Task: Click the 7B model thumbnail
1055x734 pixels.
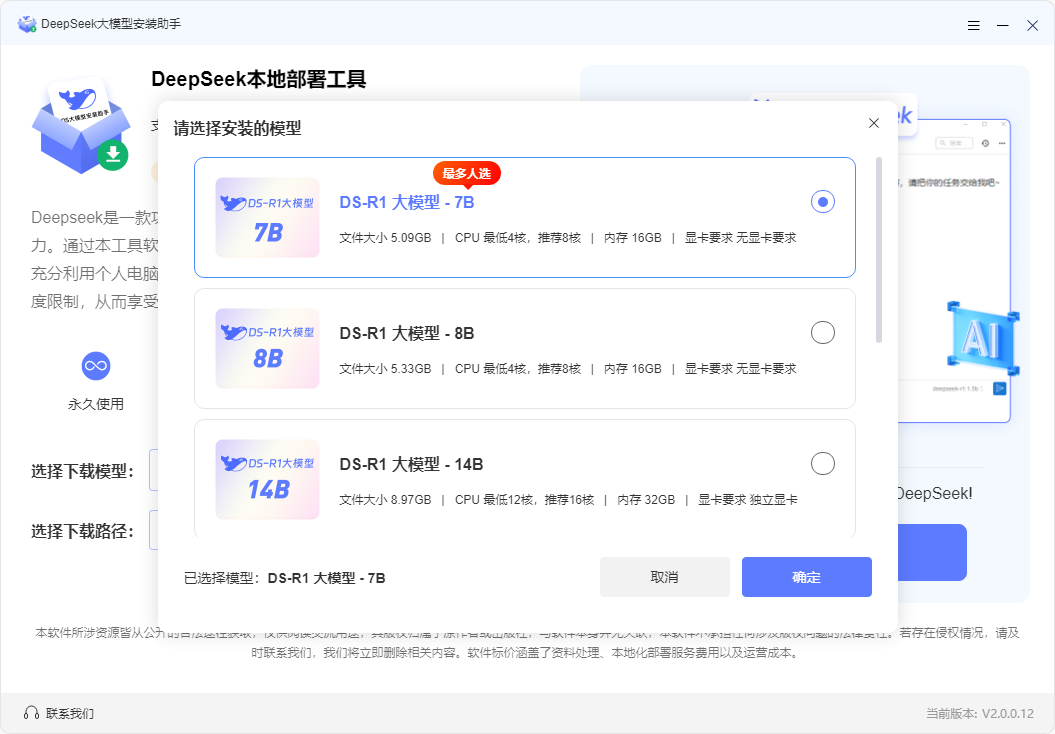Action: pyautogui.click(x=267, y=218)
